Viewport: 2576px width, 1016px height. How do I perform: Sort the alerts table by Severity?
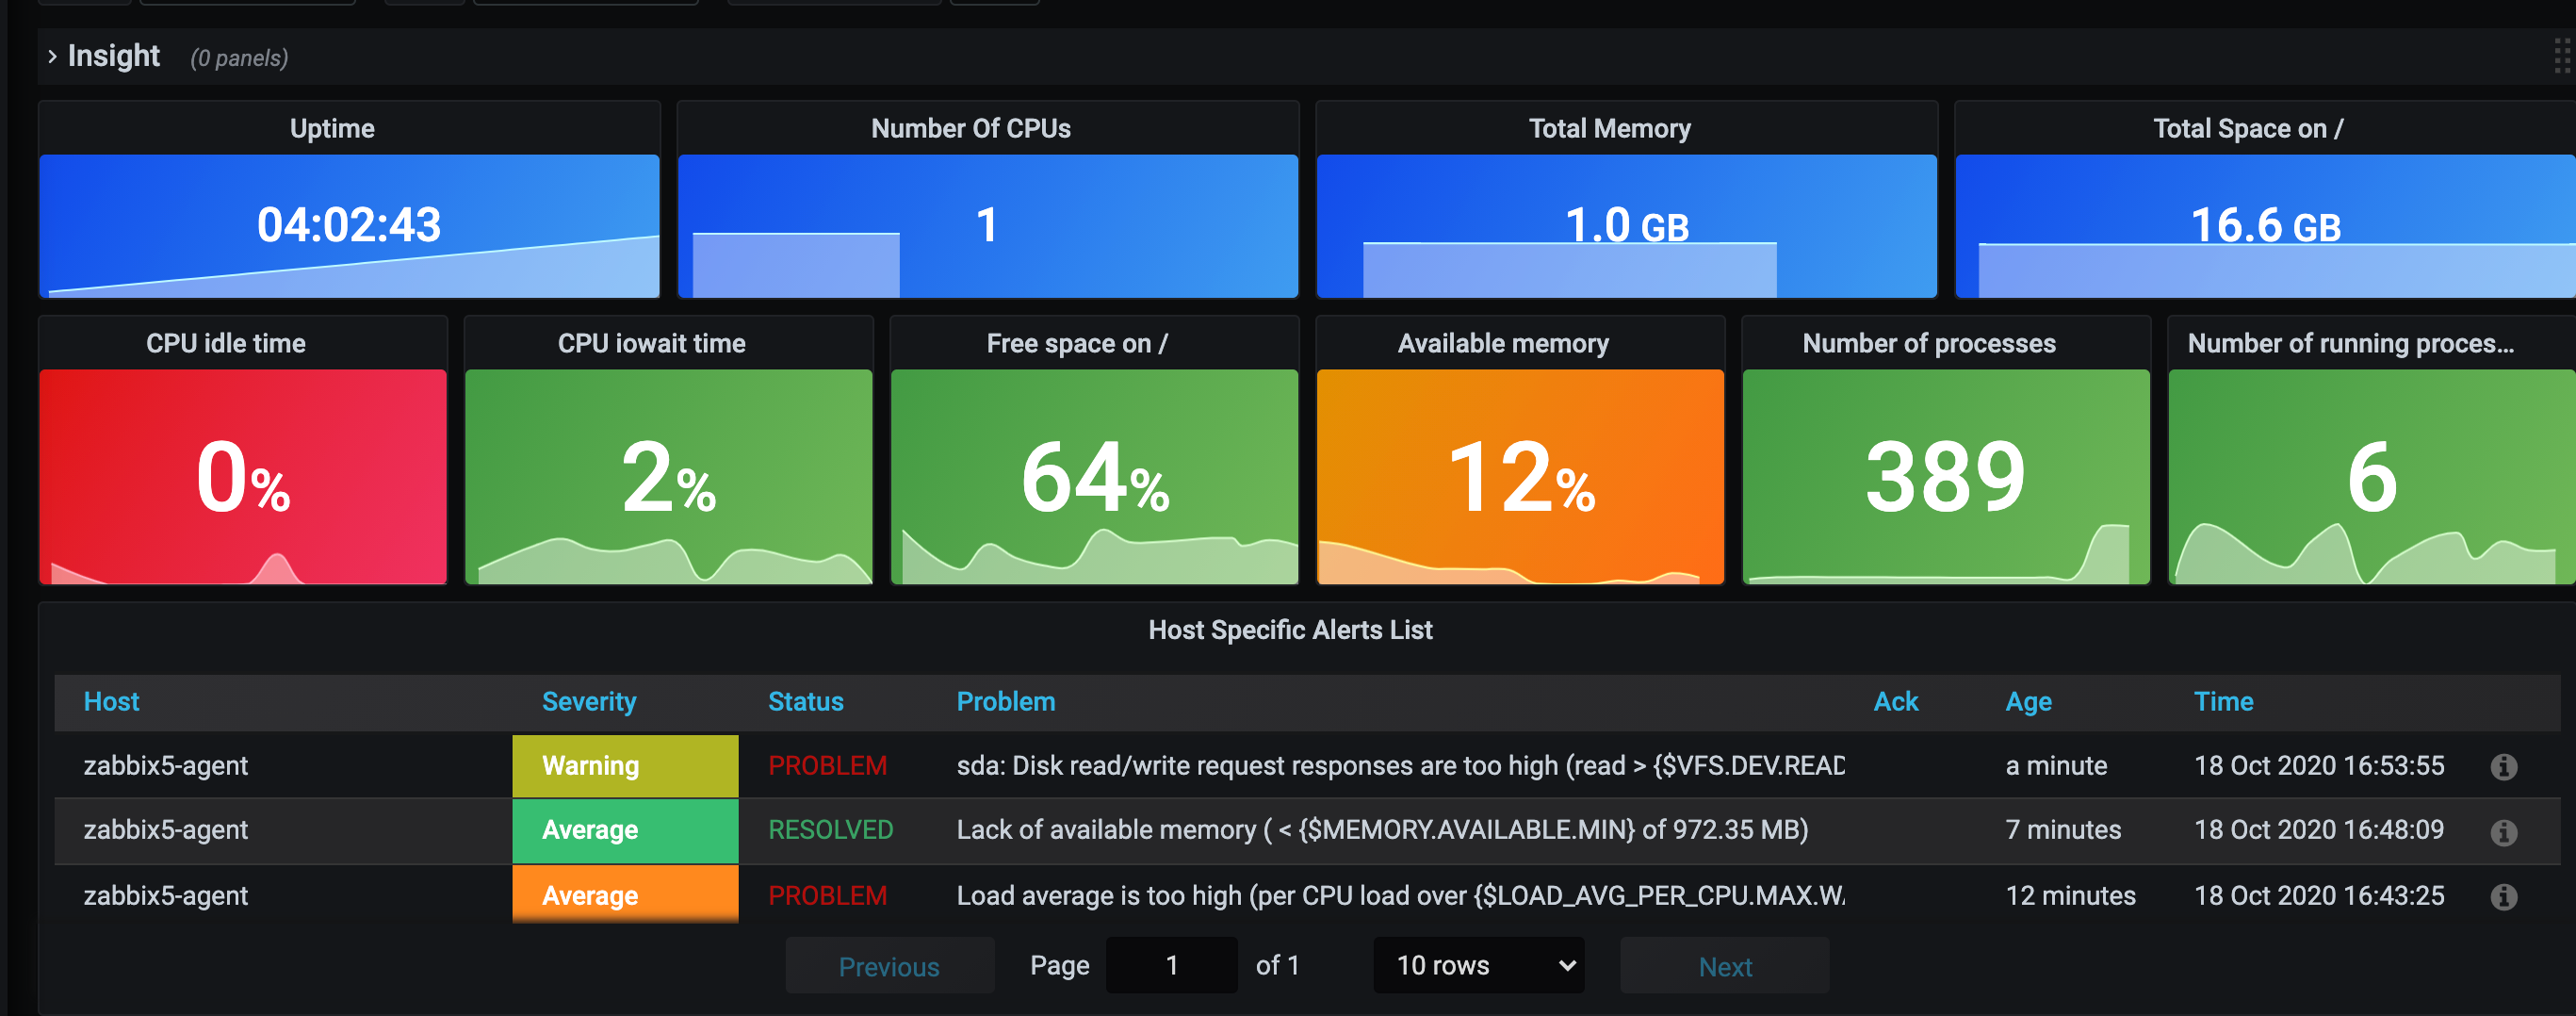(x=589, y=701)
